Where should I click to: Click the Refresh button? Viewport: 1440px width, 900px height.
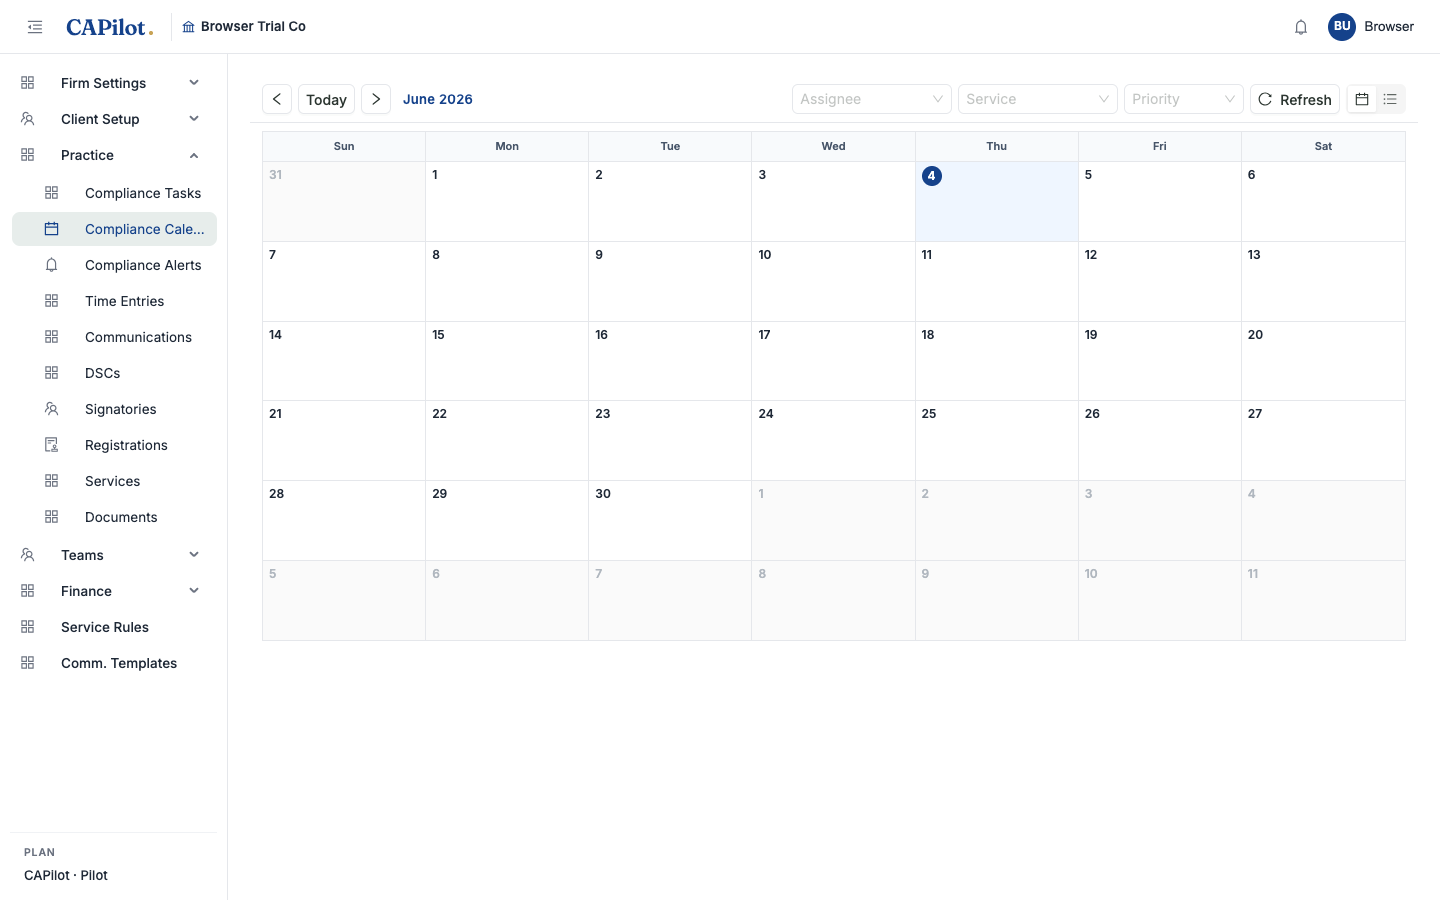click(1295, 99)
